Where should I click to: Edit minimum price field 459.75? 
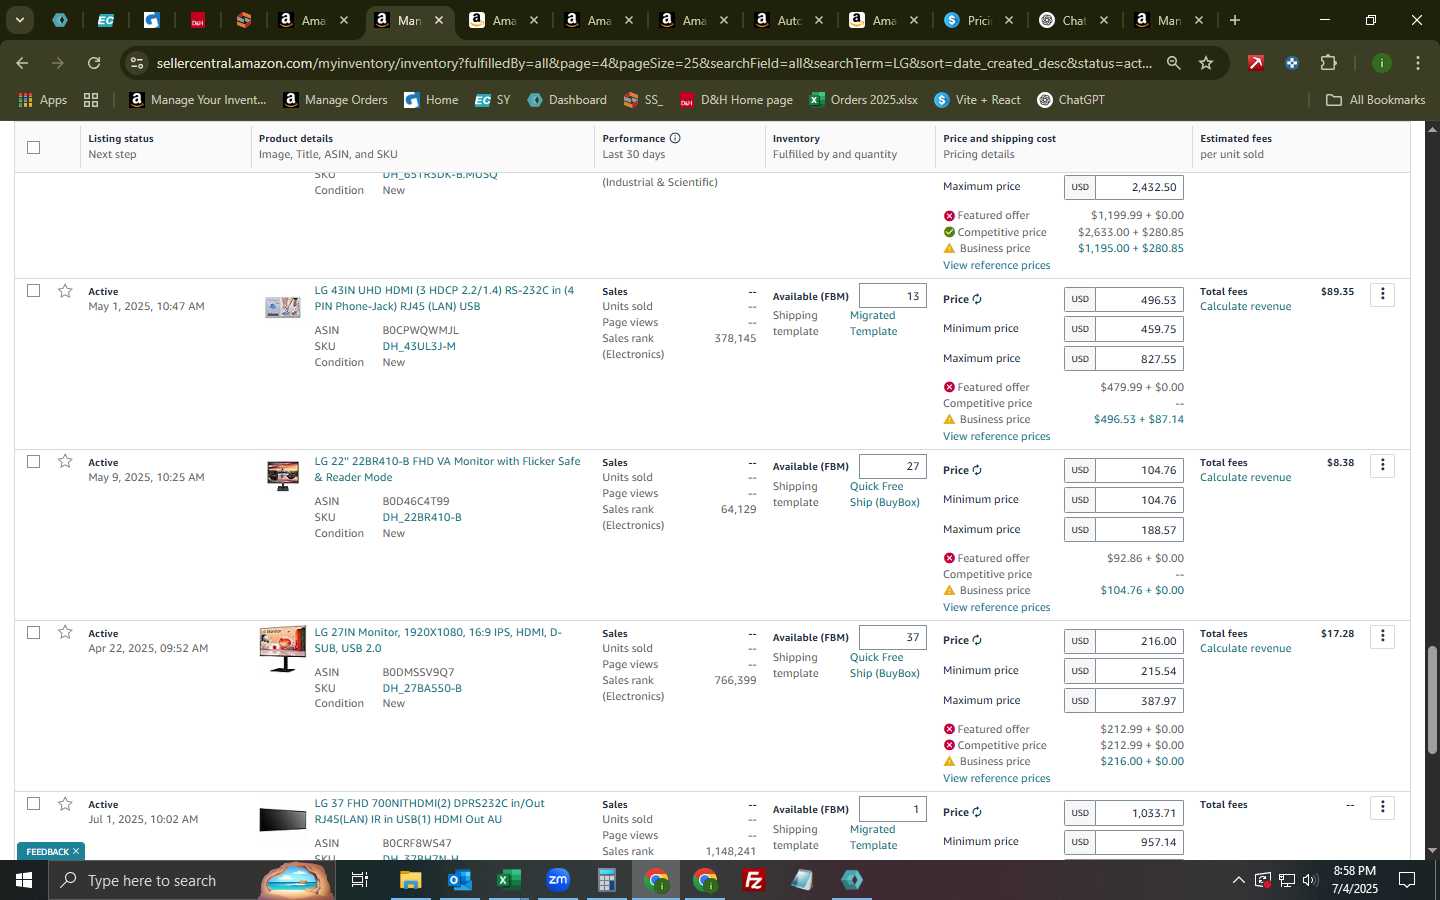point(1139,329)
